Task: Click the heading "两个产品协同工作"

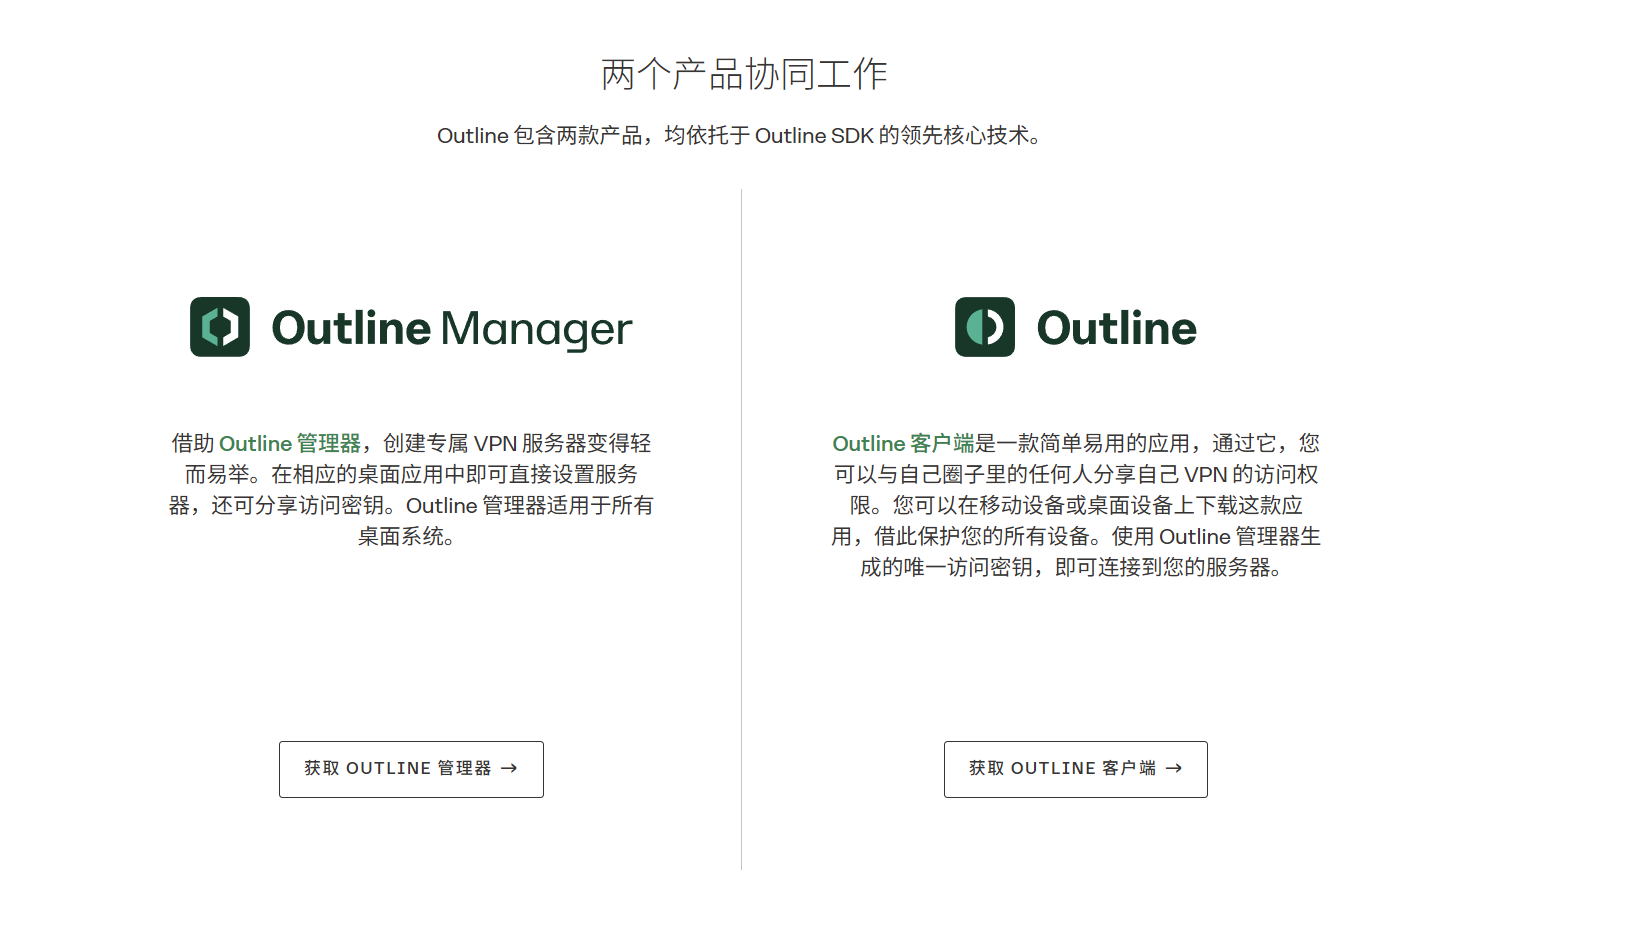Action: tap(744, 74)
